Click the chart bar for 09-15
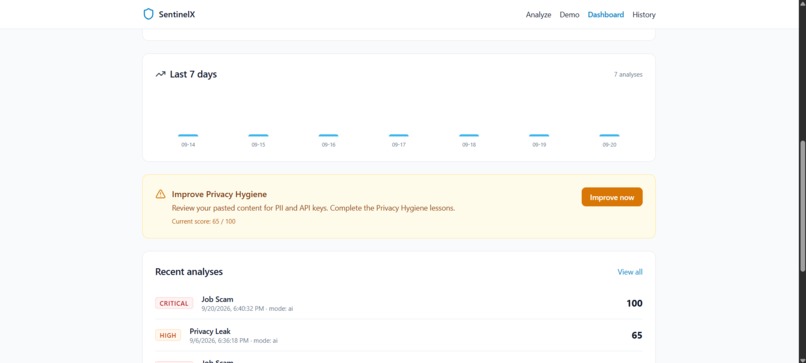The width and height of the screenshot is (806, 363). pos(258,135)
